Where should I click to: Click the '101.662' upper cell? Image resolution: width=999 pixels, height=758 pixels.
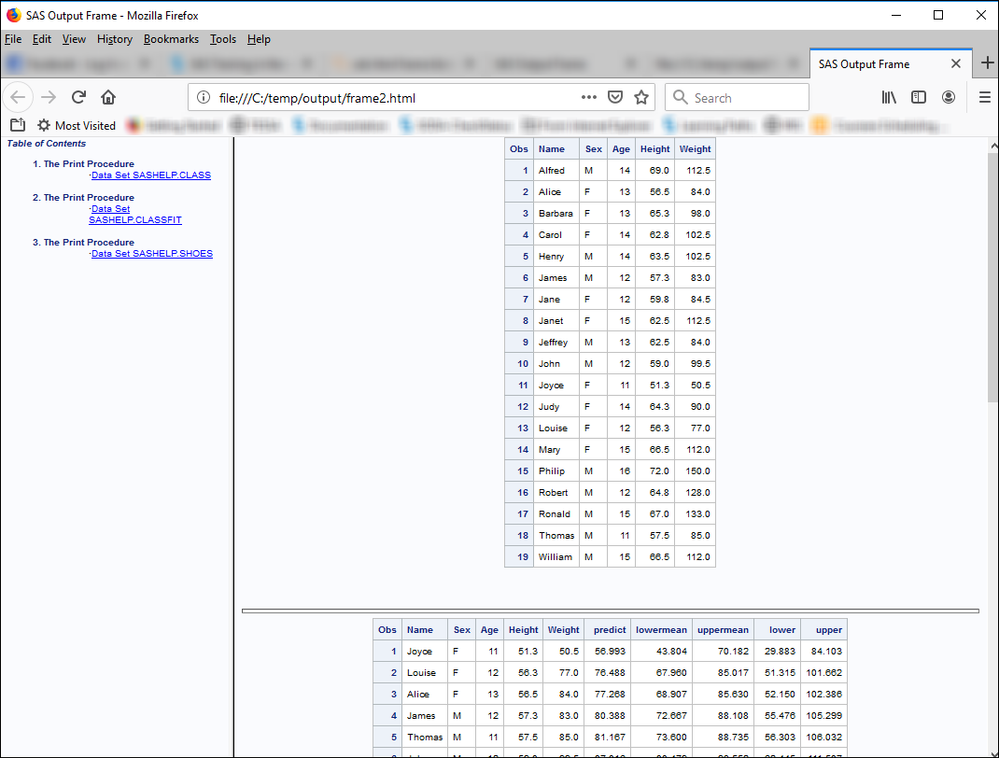click(824, 673)
